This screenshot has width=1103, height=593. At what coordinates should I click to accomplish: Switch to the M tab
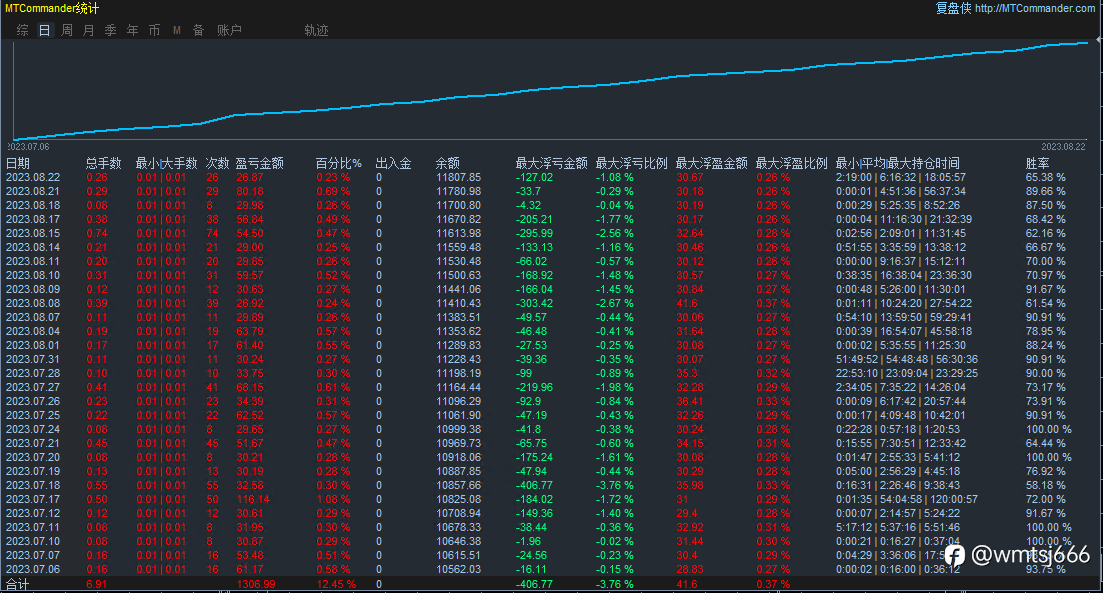point(177,30)
